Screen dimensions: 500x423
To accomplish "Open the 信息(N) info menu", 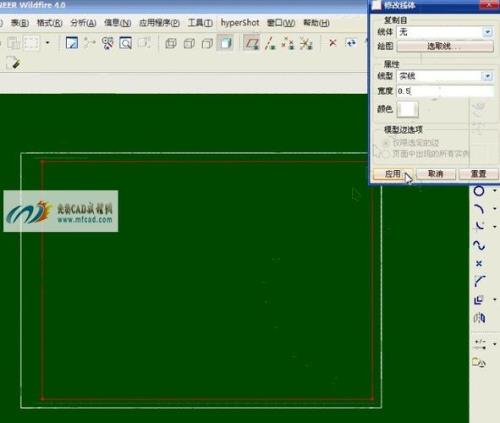I will click(x=117, y=23).
